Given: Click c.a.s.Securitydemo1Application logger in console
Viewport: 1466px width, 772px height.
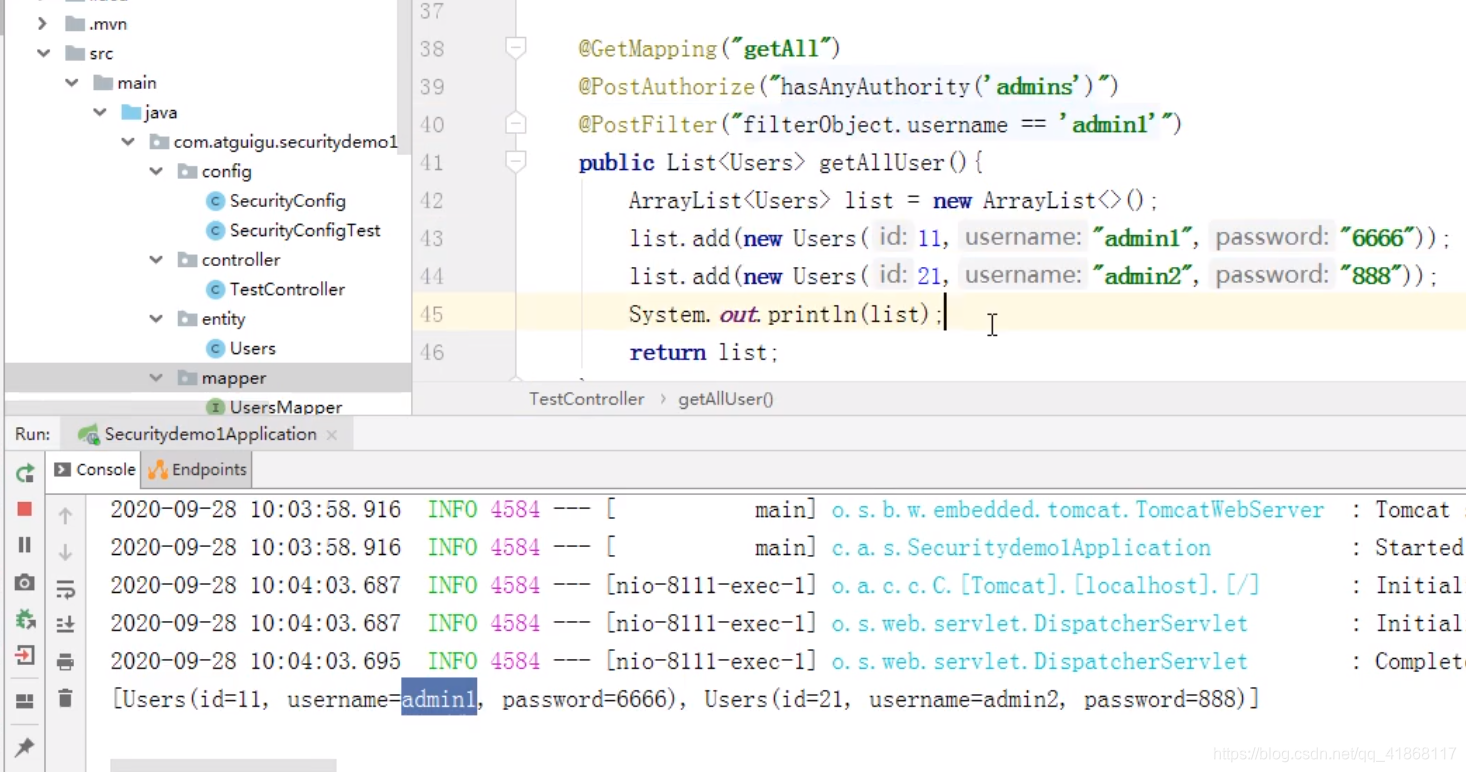Looking at the screenshot, I should point(1021,548).
